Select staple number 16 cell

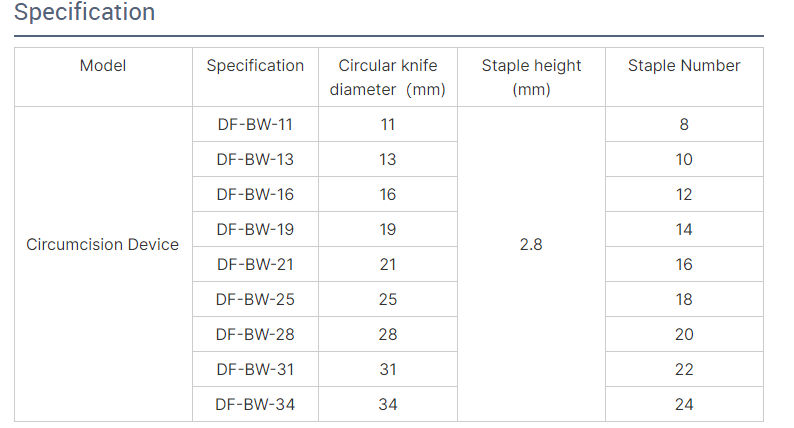coord(684,265)
